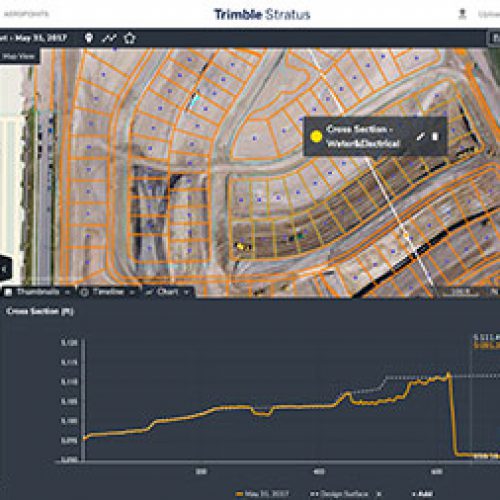Switch to the Map View tab
The height and width of the screenshot is (500, 500).
19,56
